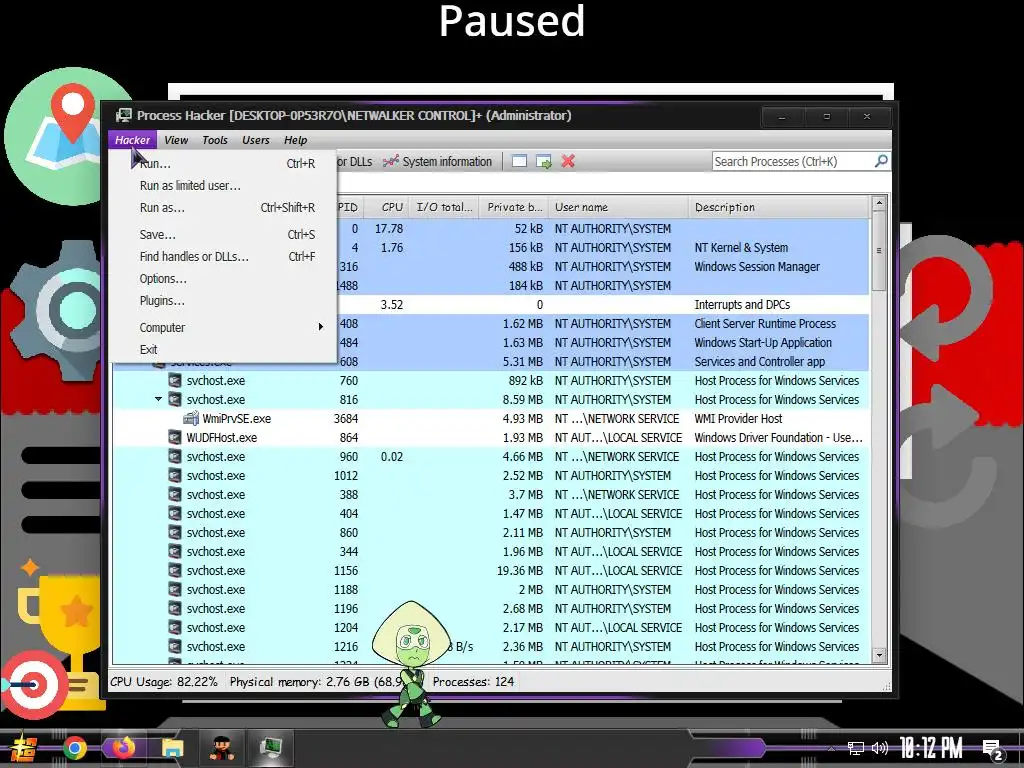The image size is (1024, 768).
Task: Open the Tools menu
Action: pos(215,140)
